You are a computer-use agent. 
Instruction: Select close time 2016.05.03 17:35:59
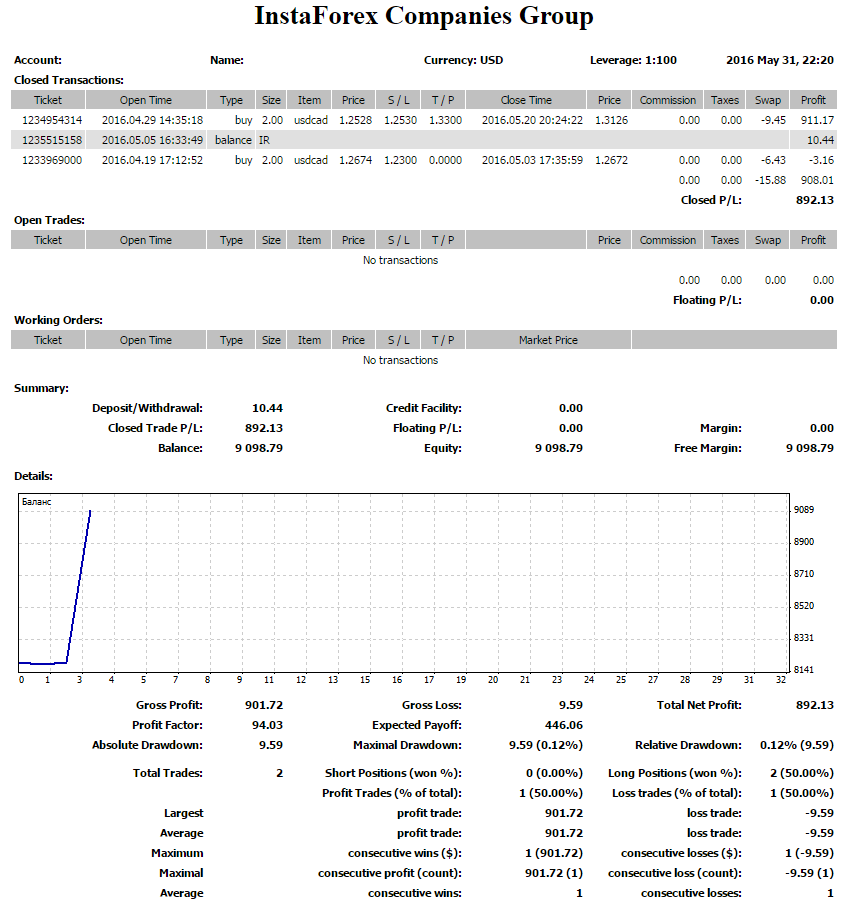click(532, 160)
